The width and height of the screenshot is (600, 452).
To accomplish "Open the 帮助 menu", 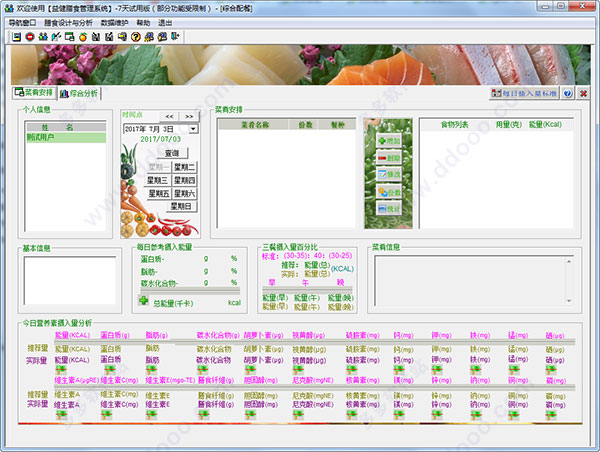I will [x=143, y=23].
